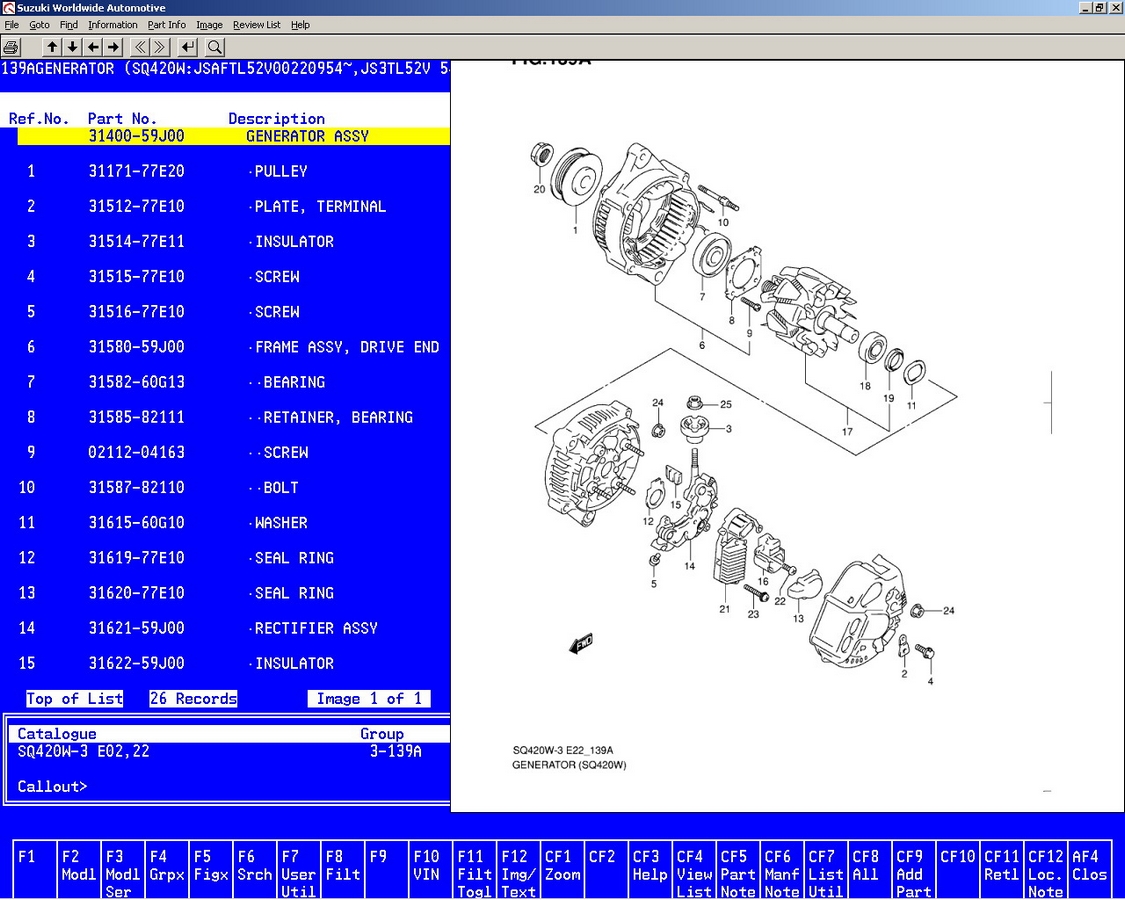Image resolution: width=1125 pixels, height=900 pixels.
Task: Select part 02112-04163 SCREW row
Action: tap(234, 453)
